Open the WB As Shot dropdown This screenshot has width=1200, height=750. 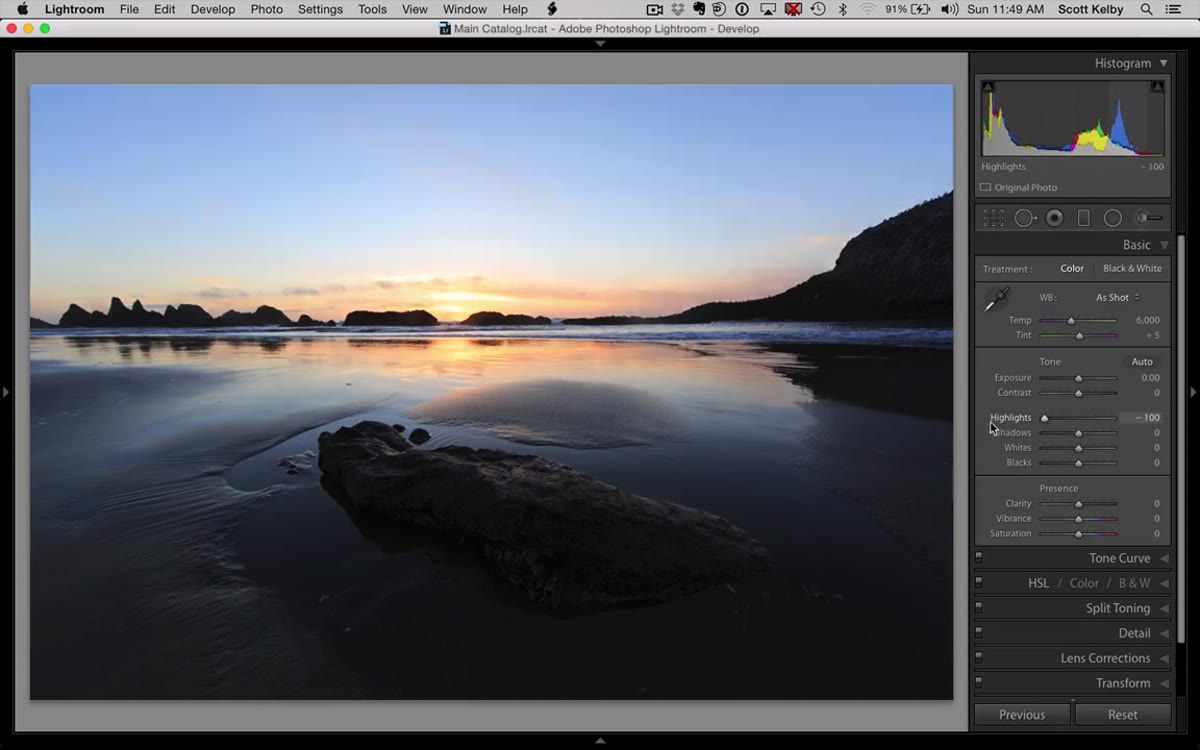coord(1117,297)
